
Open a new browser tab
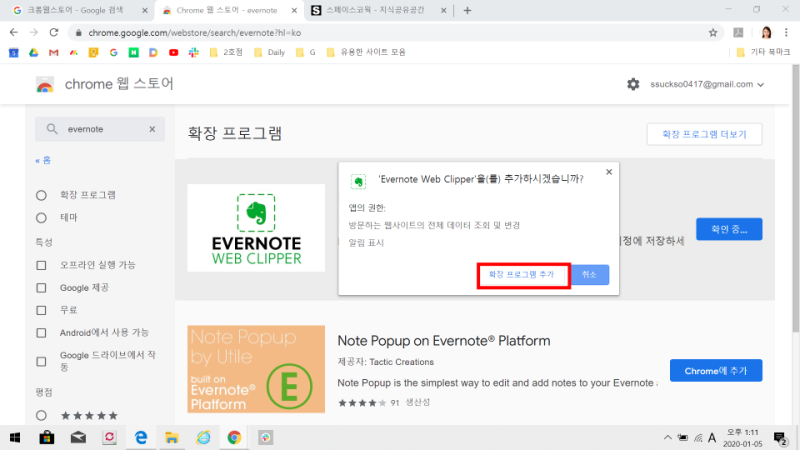467,10
